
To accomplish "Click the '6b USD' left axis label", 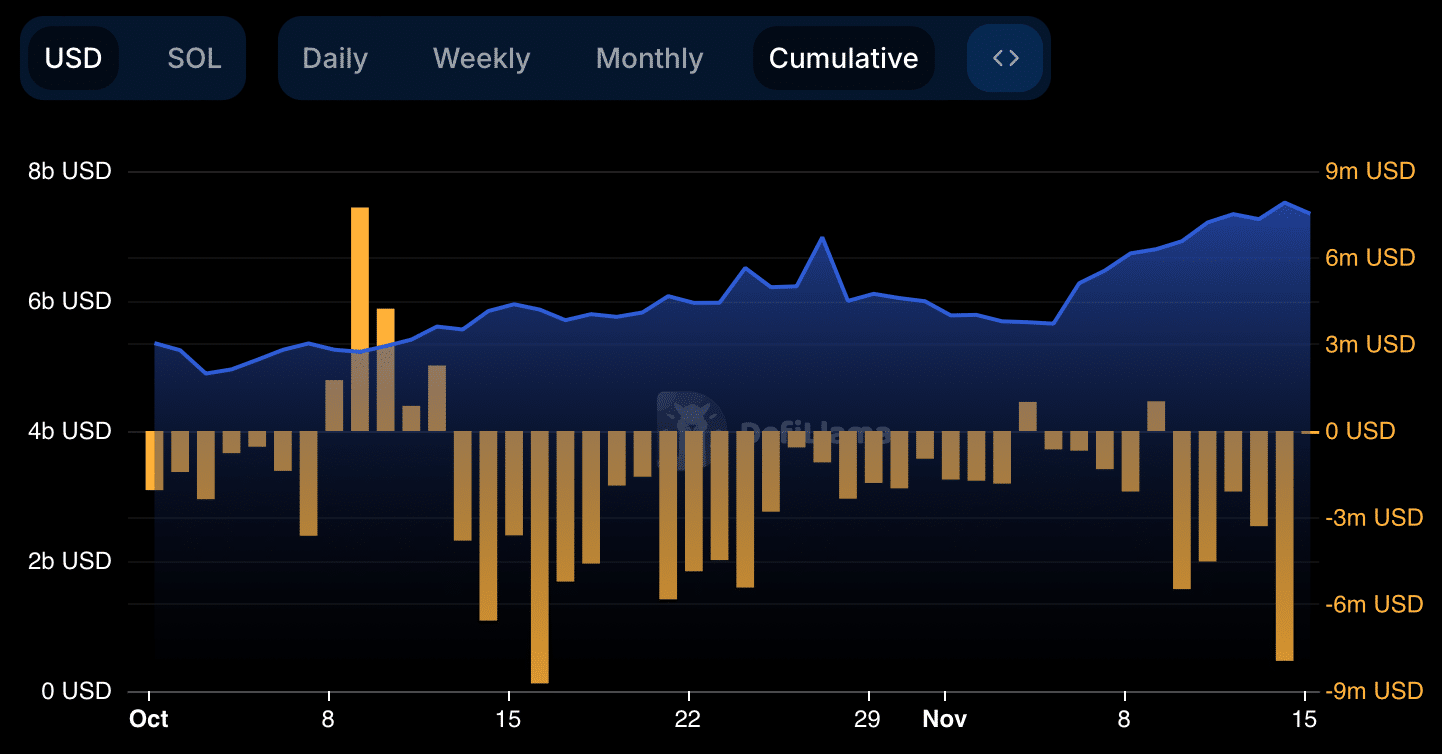I will point(69,301).
